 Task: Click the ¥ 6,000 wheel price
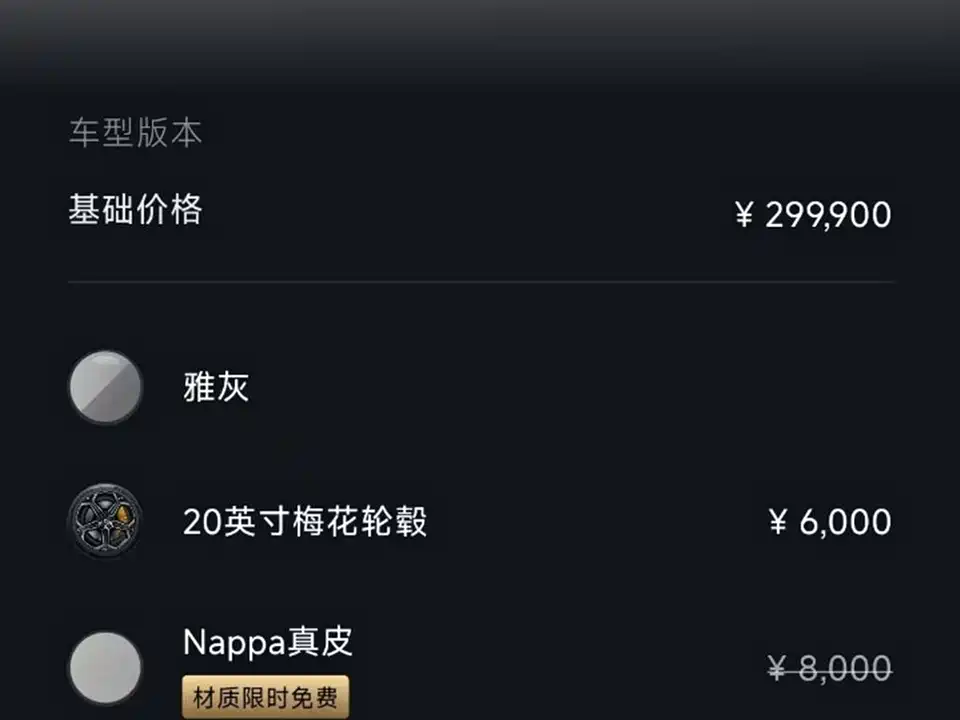[829, 522]
